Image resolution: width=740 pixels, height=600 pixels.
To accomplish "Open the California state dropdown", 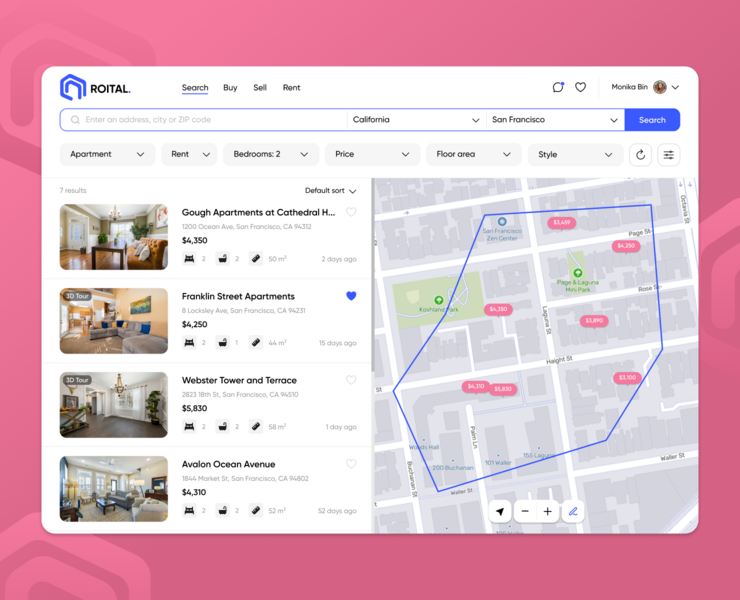I will pos(416,120).
